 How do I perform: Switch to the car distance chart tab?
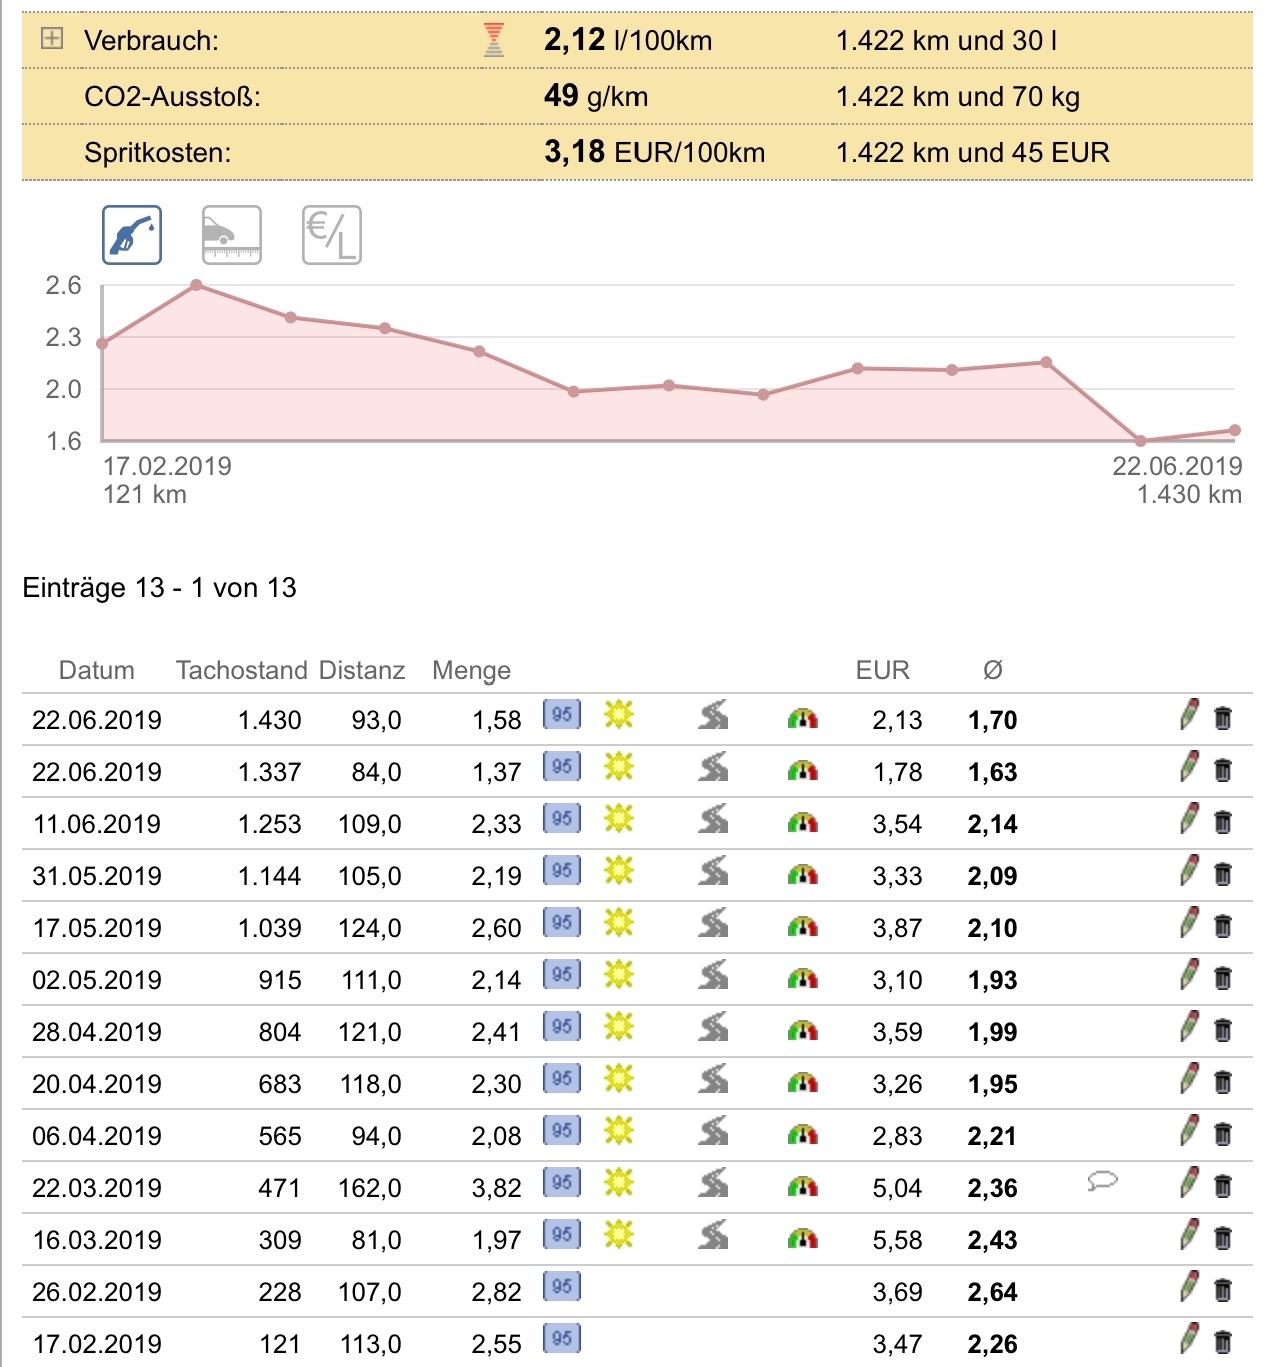(x=232, y=235)
